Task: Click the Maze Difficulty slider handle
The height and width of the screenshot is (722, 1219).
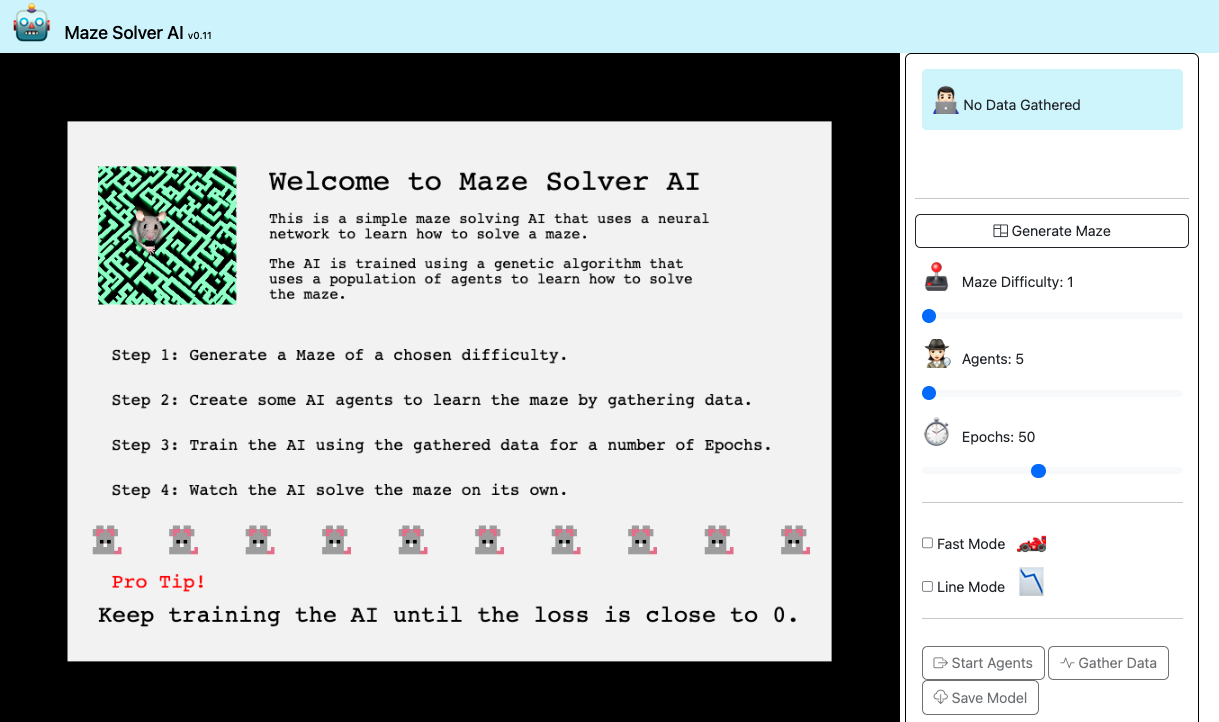Action: (x=929, y=315)
